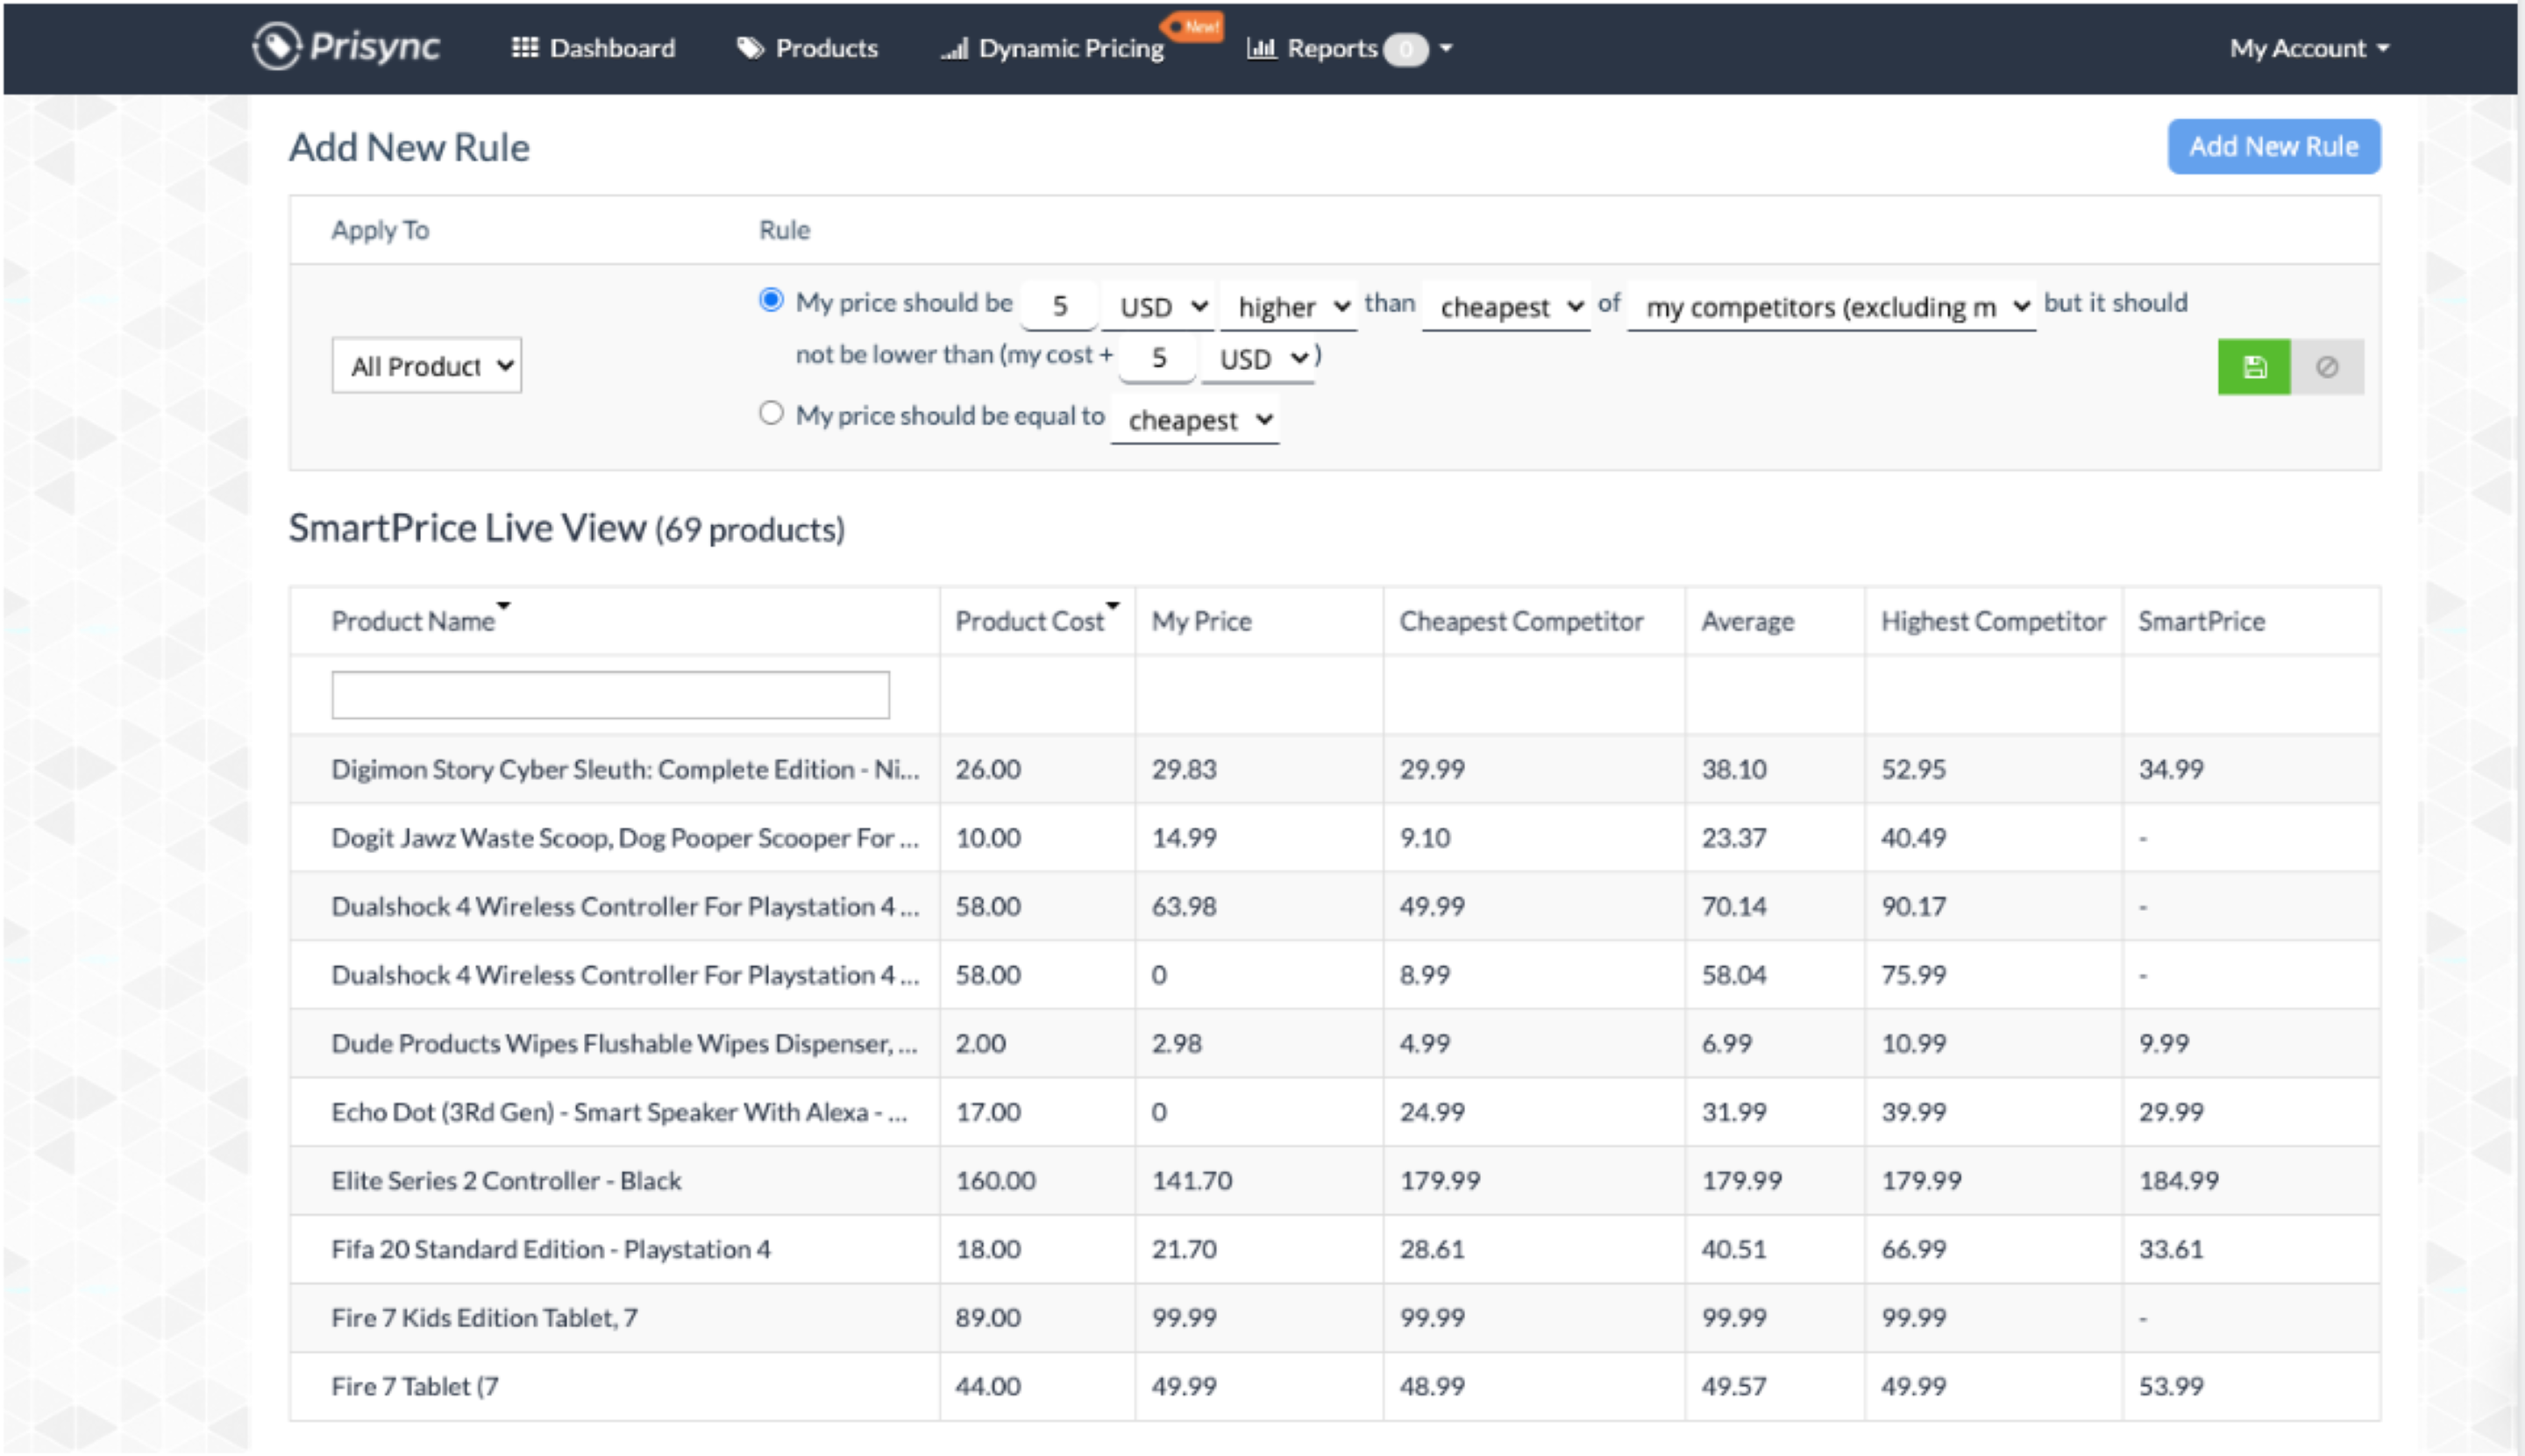Image resolution: width=2525 pixels, height=1456 pixels.
Task: Click the green save rule icon
Action: [2253, 367]
